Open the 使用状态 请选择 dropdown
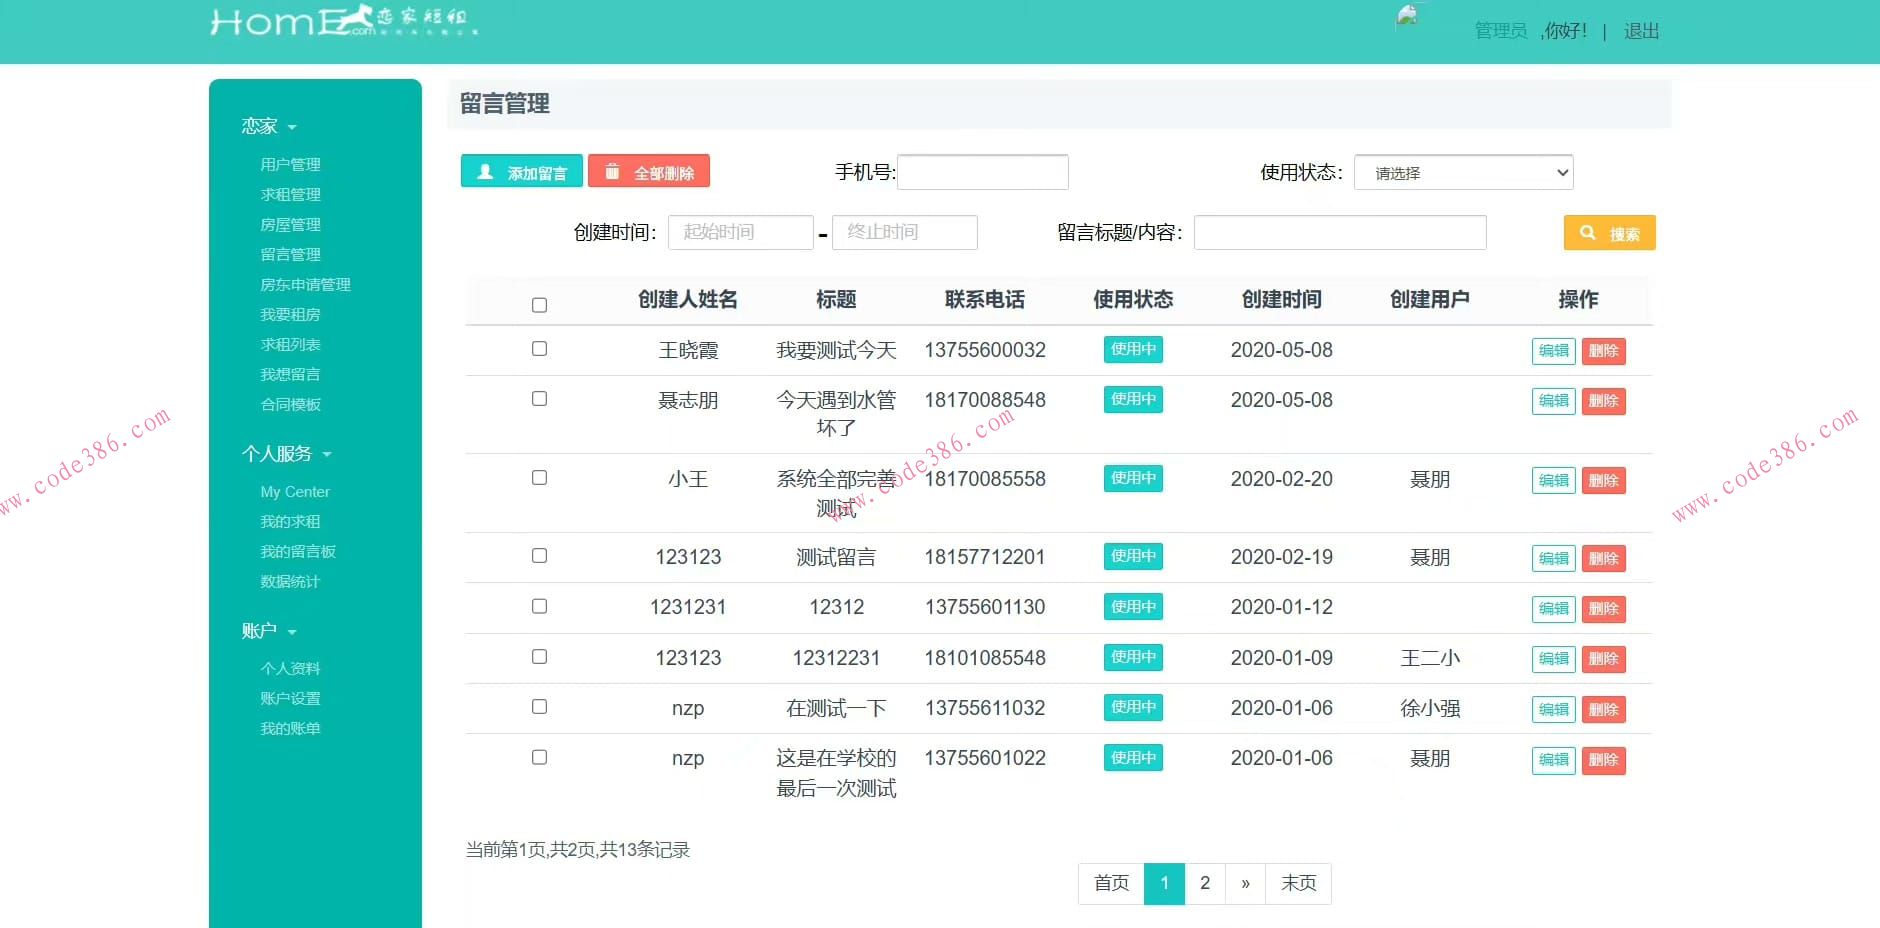This screenshot has width=1880, height=928. [x=1462, y=171]
